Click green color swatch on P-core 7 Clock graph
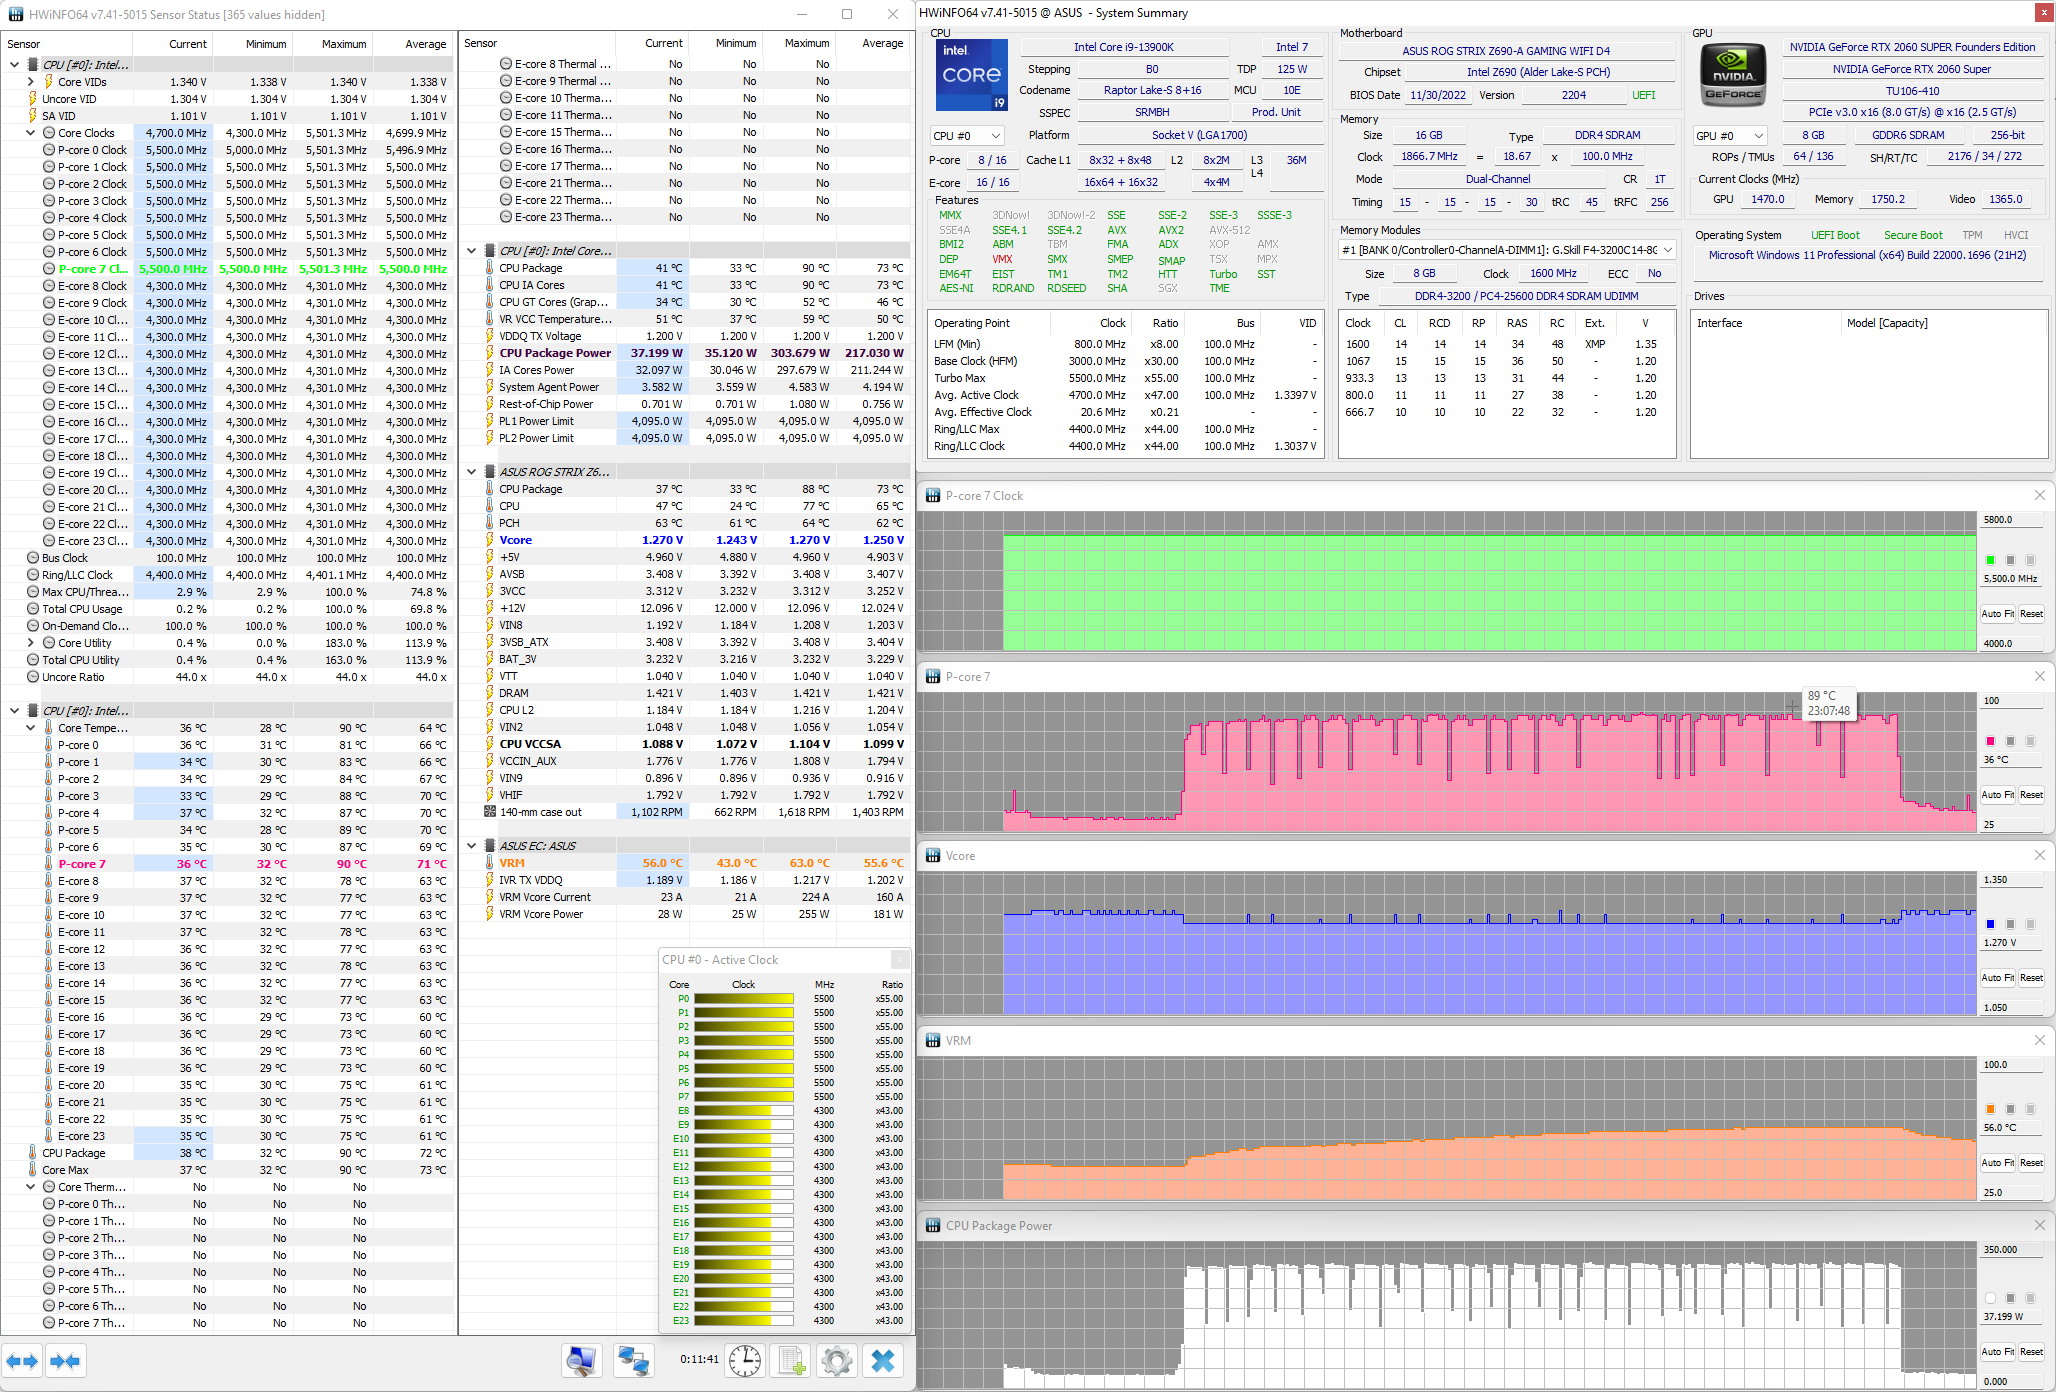 tap(1990, 560)
